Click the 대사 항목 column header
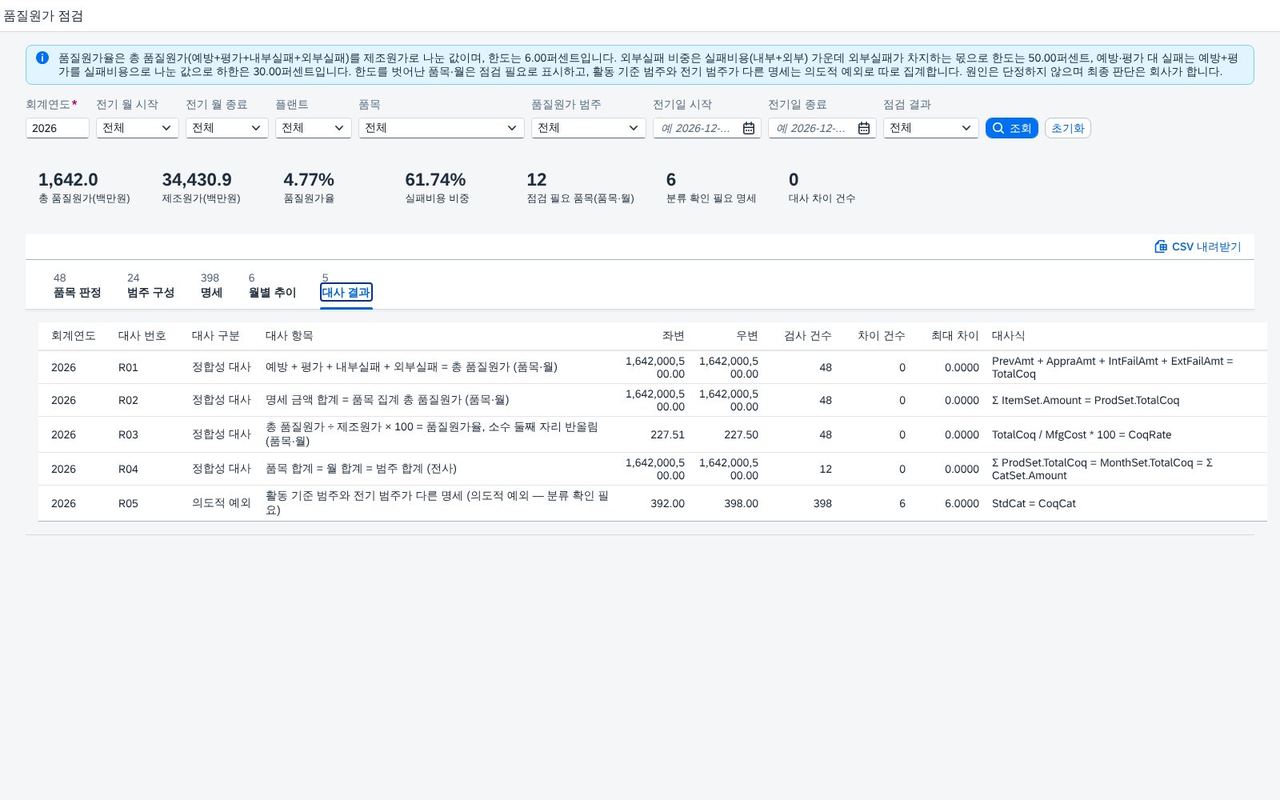This screenshot has width=1280, height=800. [289, 336]
